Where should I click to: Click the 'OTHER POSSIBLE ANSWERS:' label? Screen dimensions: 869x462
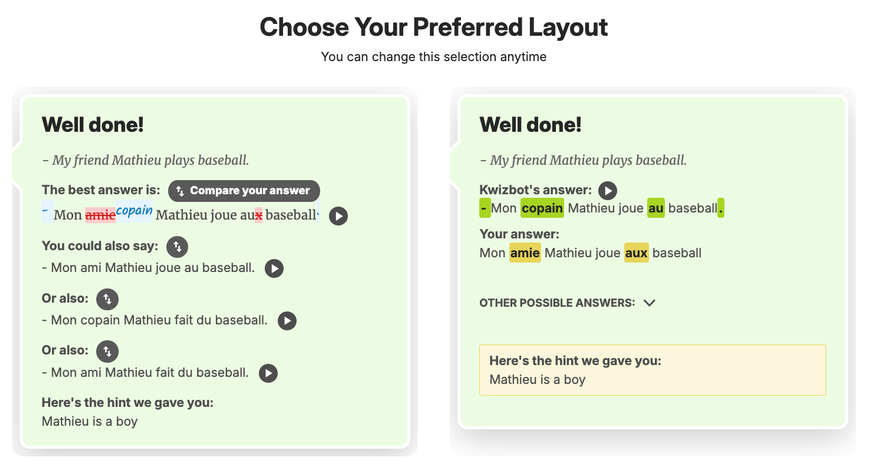pos(556,303)
